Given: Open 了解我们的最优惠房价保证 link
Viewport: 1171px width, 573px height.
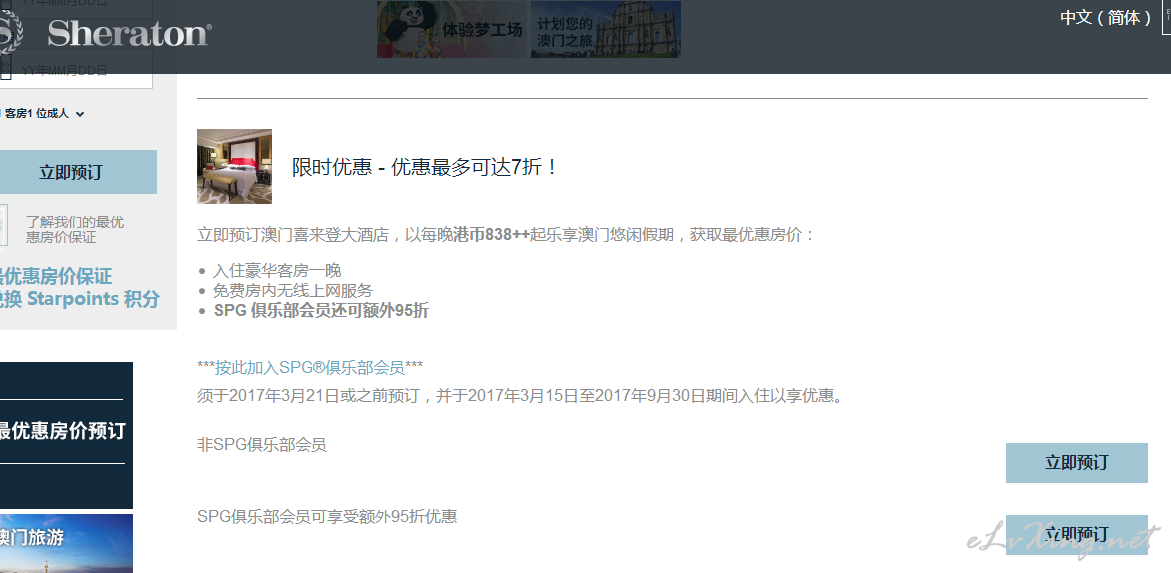Looking at the screenshot, I should pyautogui.click(x=74, y=229).
